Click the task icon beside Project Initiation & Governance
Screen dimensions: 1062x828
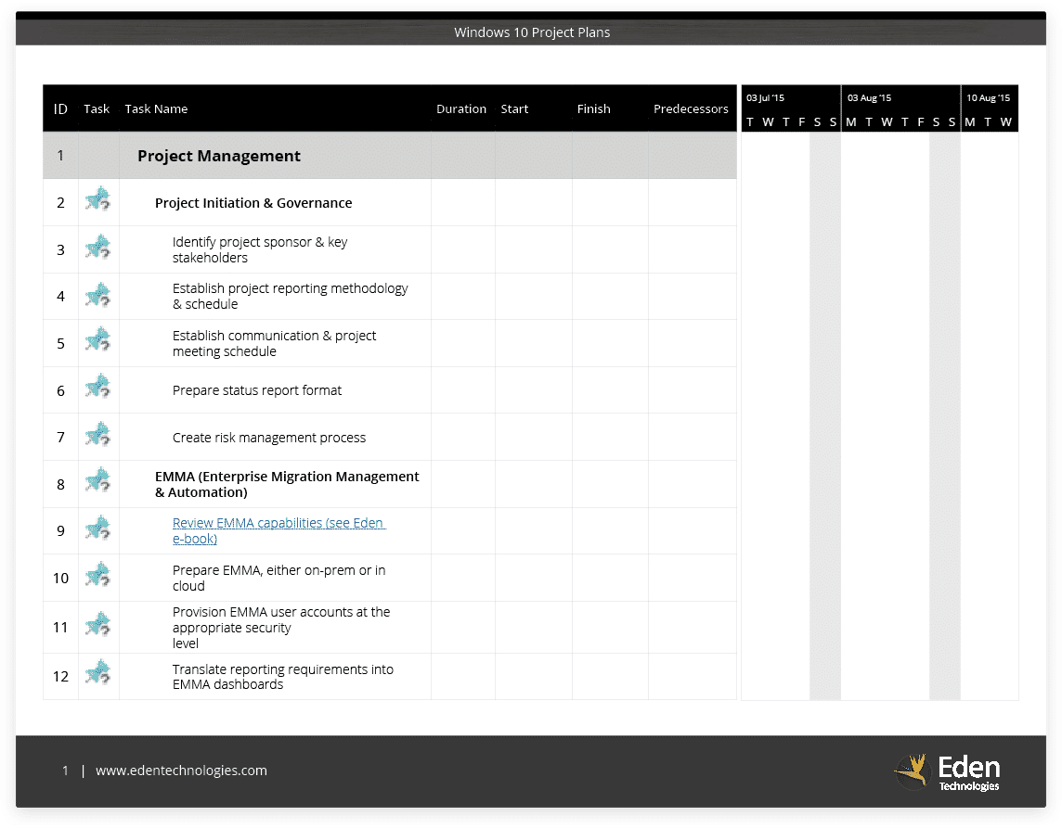pyautogui.click(x=97, y=200)
